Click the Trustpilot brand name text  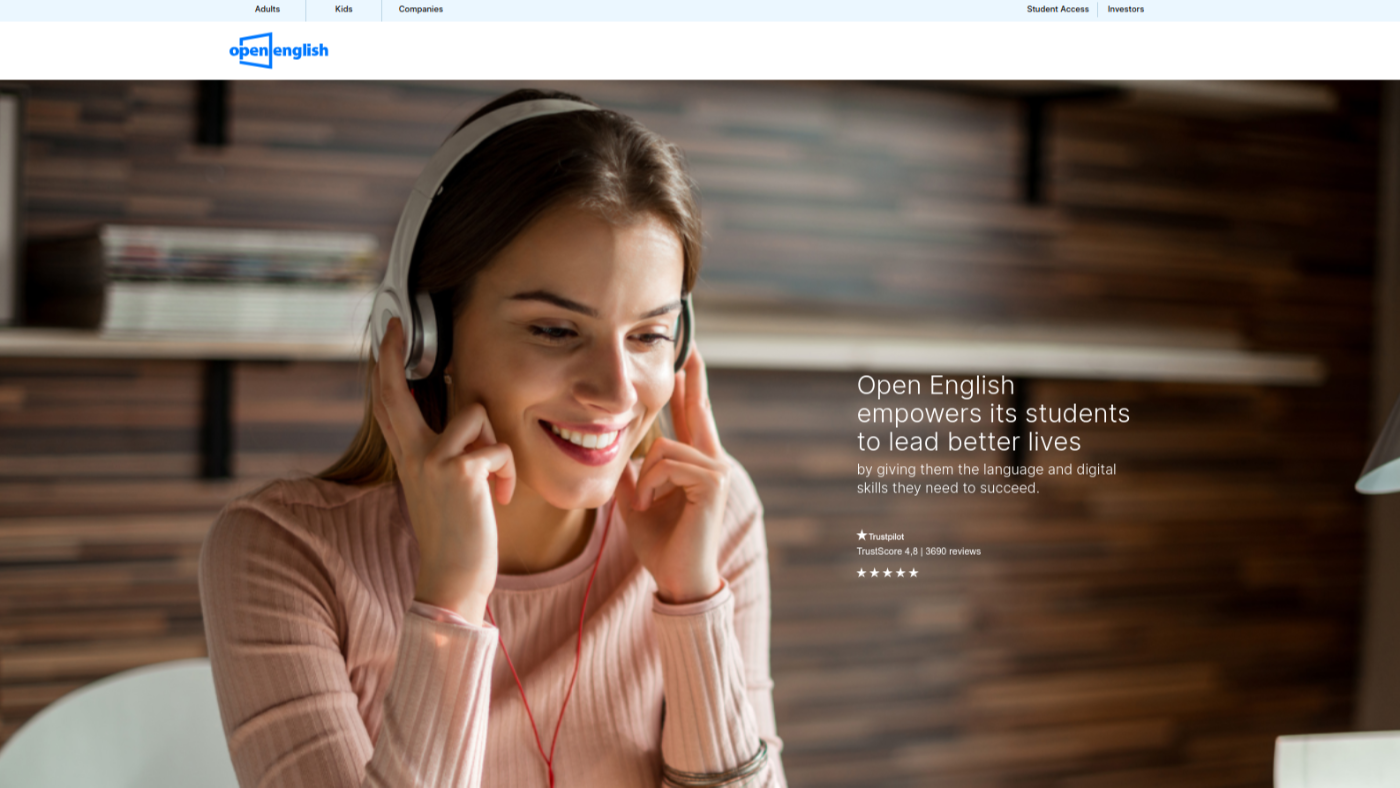886,537
